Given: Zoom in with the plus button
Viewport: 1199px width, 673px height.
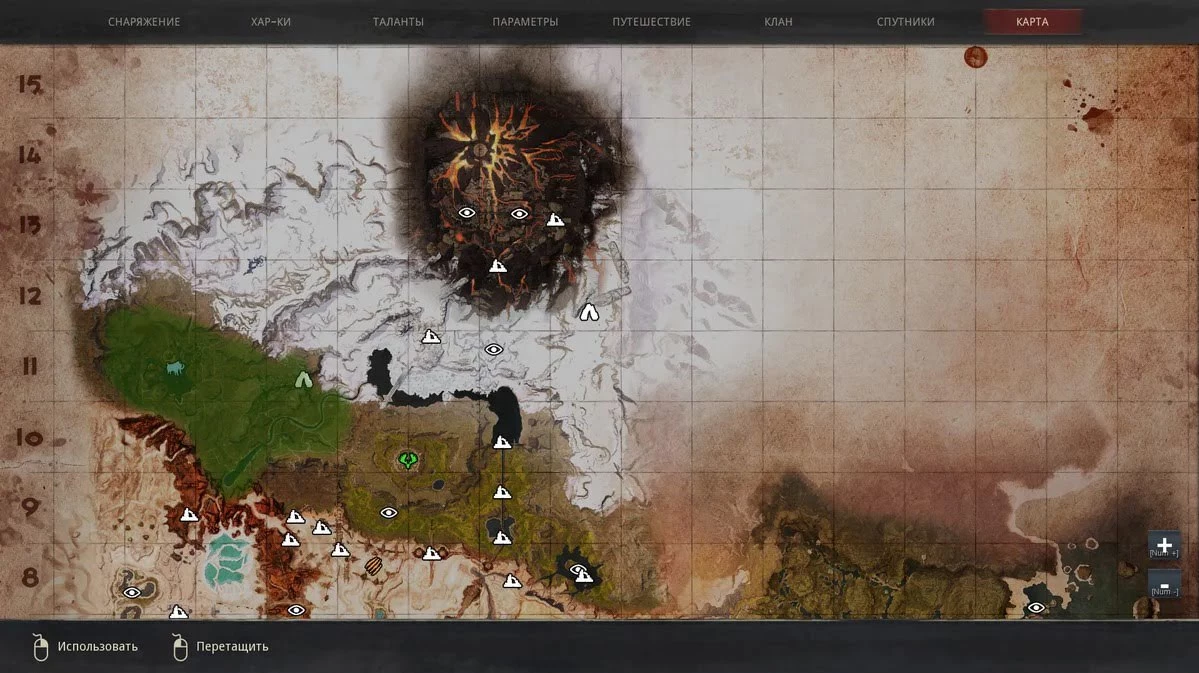Looking at the screenshot, I should click(x=1164, y=545).
